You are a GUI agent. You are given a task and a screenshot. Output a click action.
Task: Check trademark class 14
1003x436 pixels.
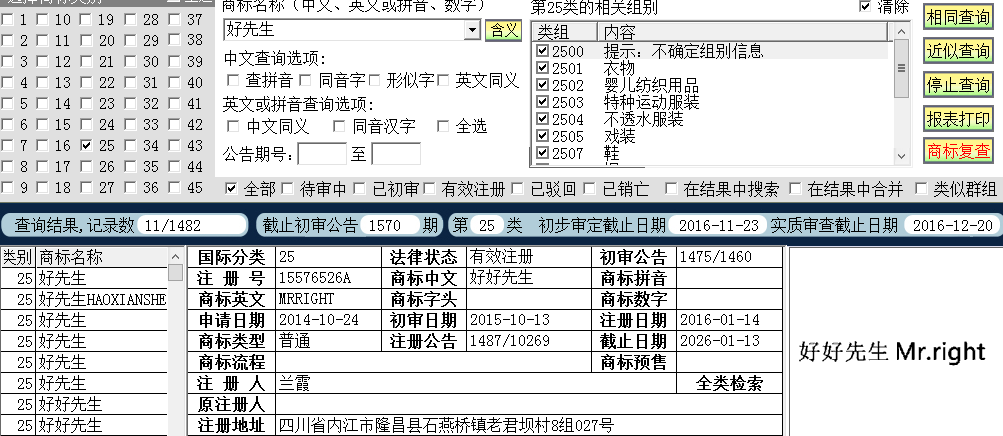click(43, 104)
